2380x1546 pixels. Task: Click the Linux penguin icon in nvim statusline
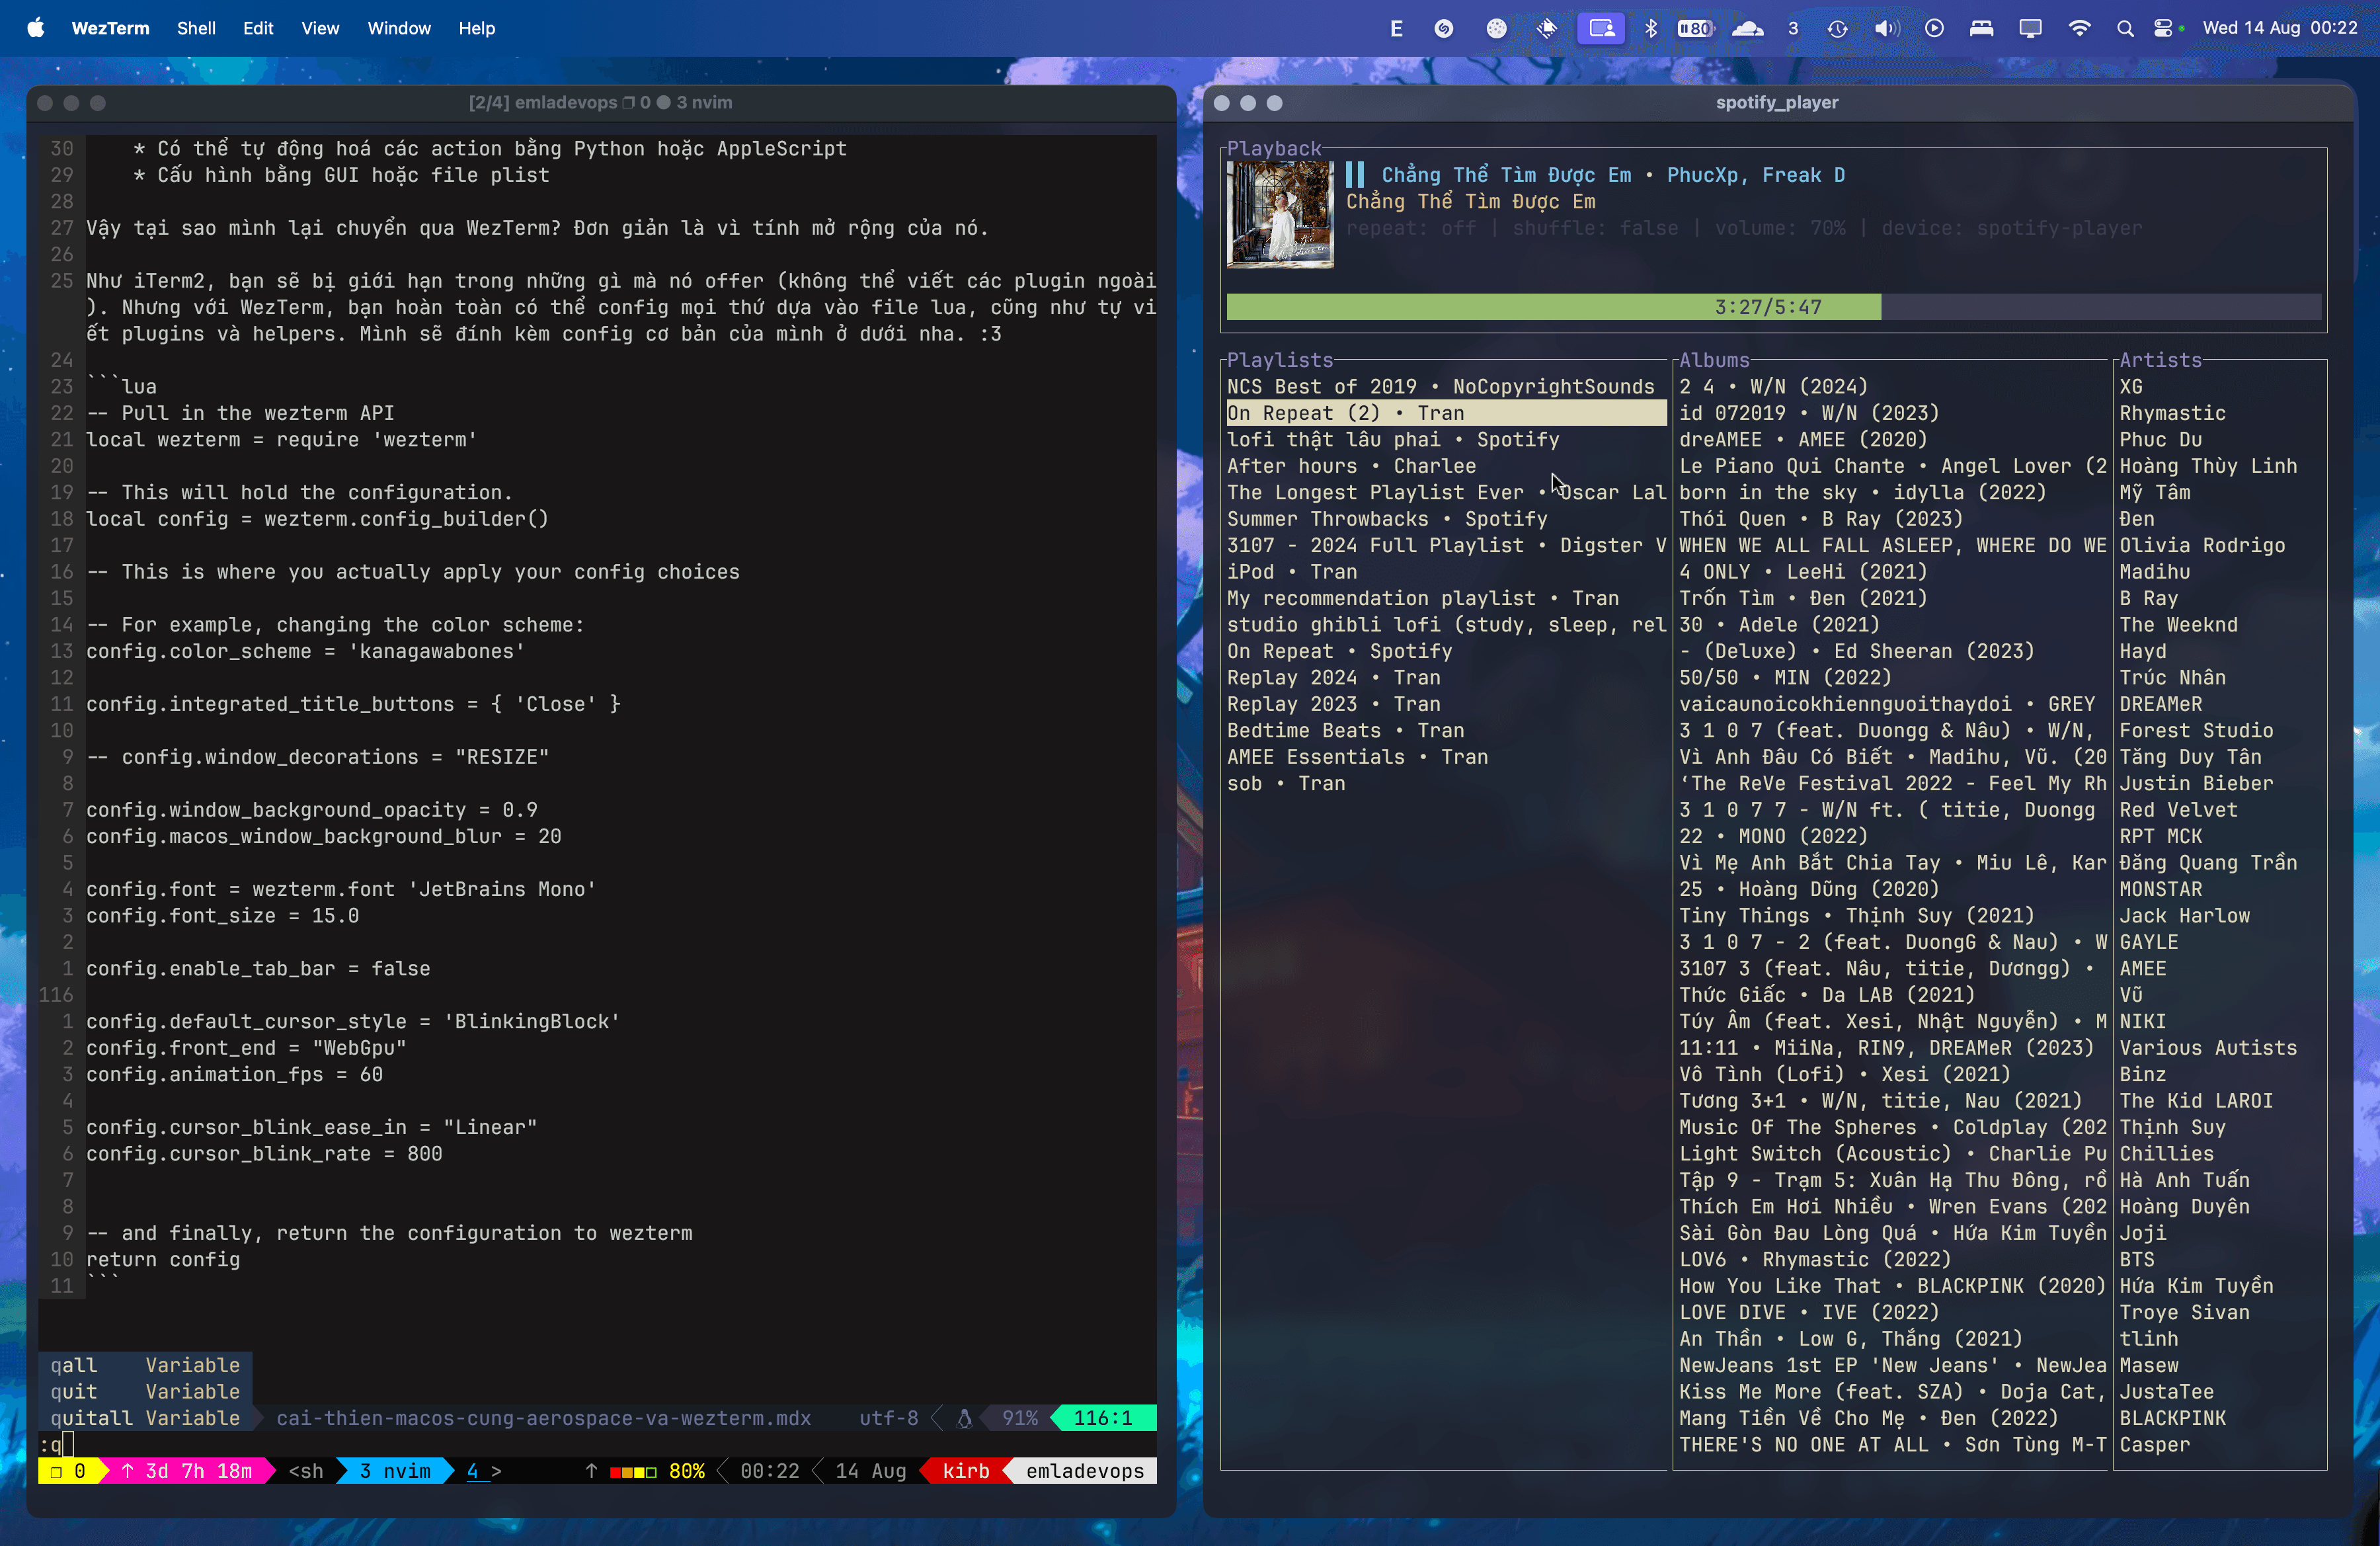pyautogui.click(x=964, y=1418)
